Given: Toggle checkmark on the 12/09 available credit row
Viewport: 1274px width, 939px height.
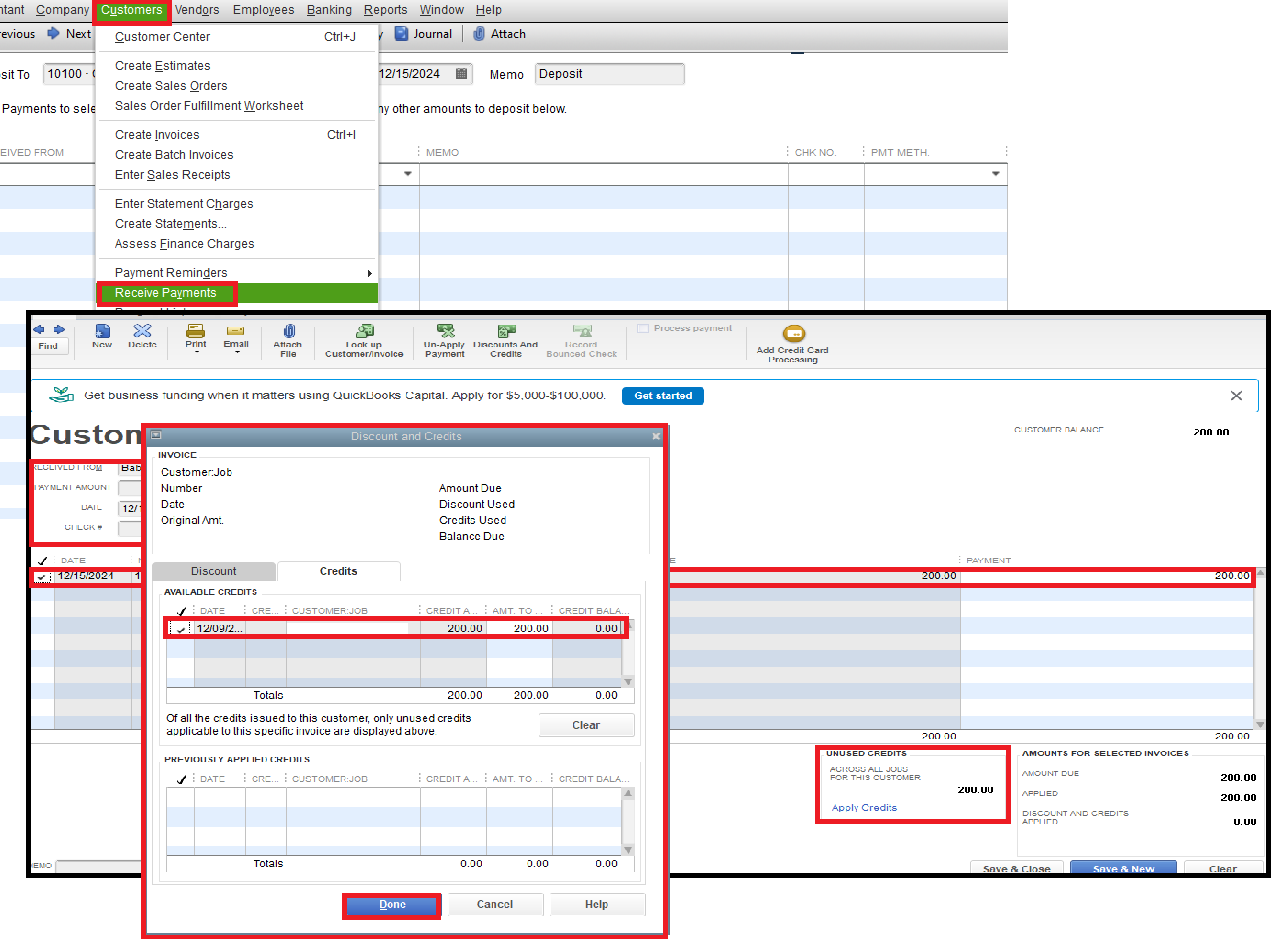Looking at the screenshot, I should [180, 629].
